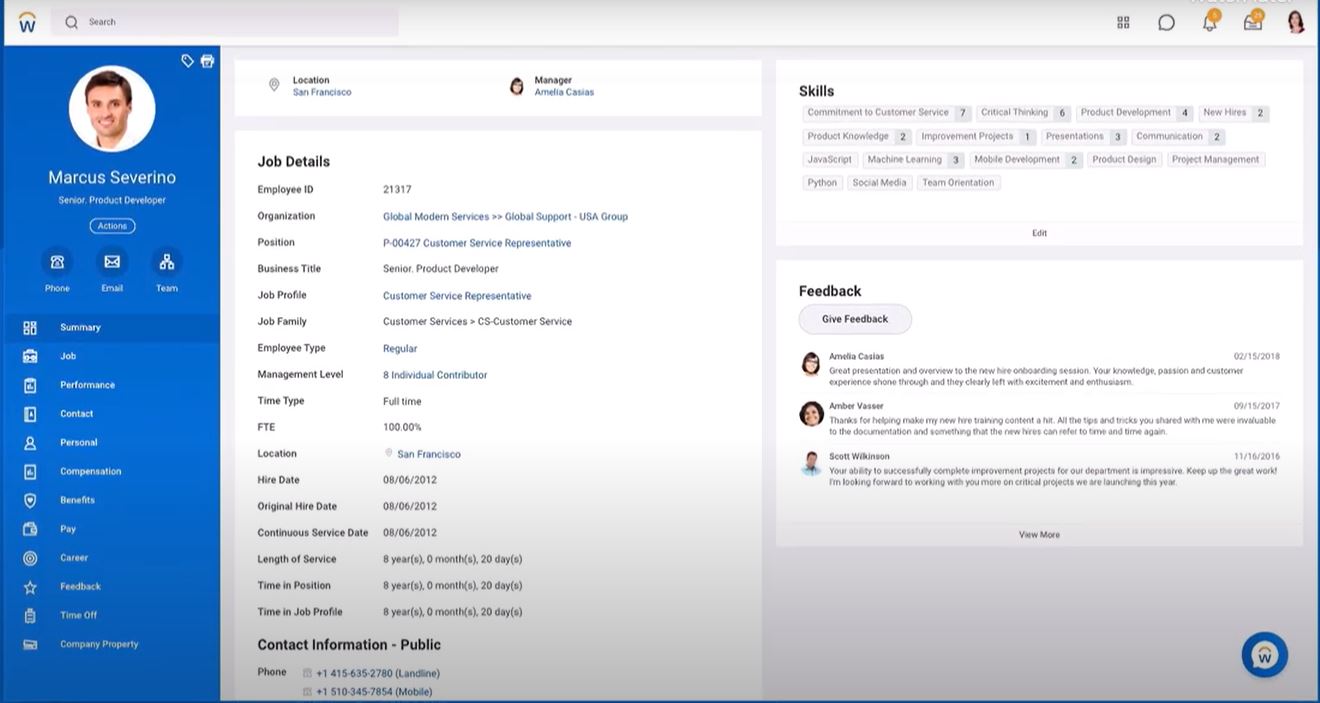
Task: Click the printer icon in profile header
Action: 207,61
